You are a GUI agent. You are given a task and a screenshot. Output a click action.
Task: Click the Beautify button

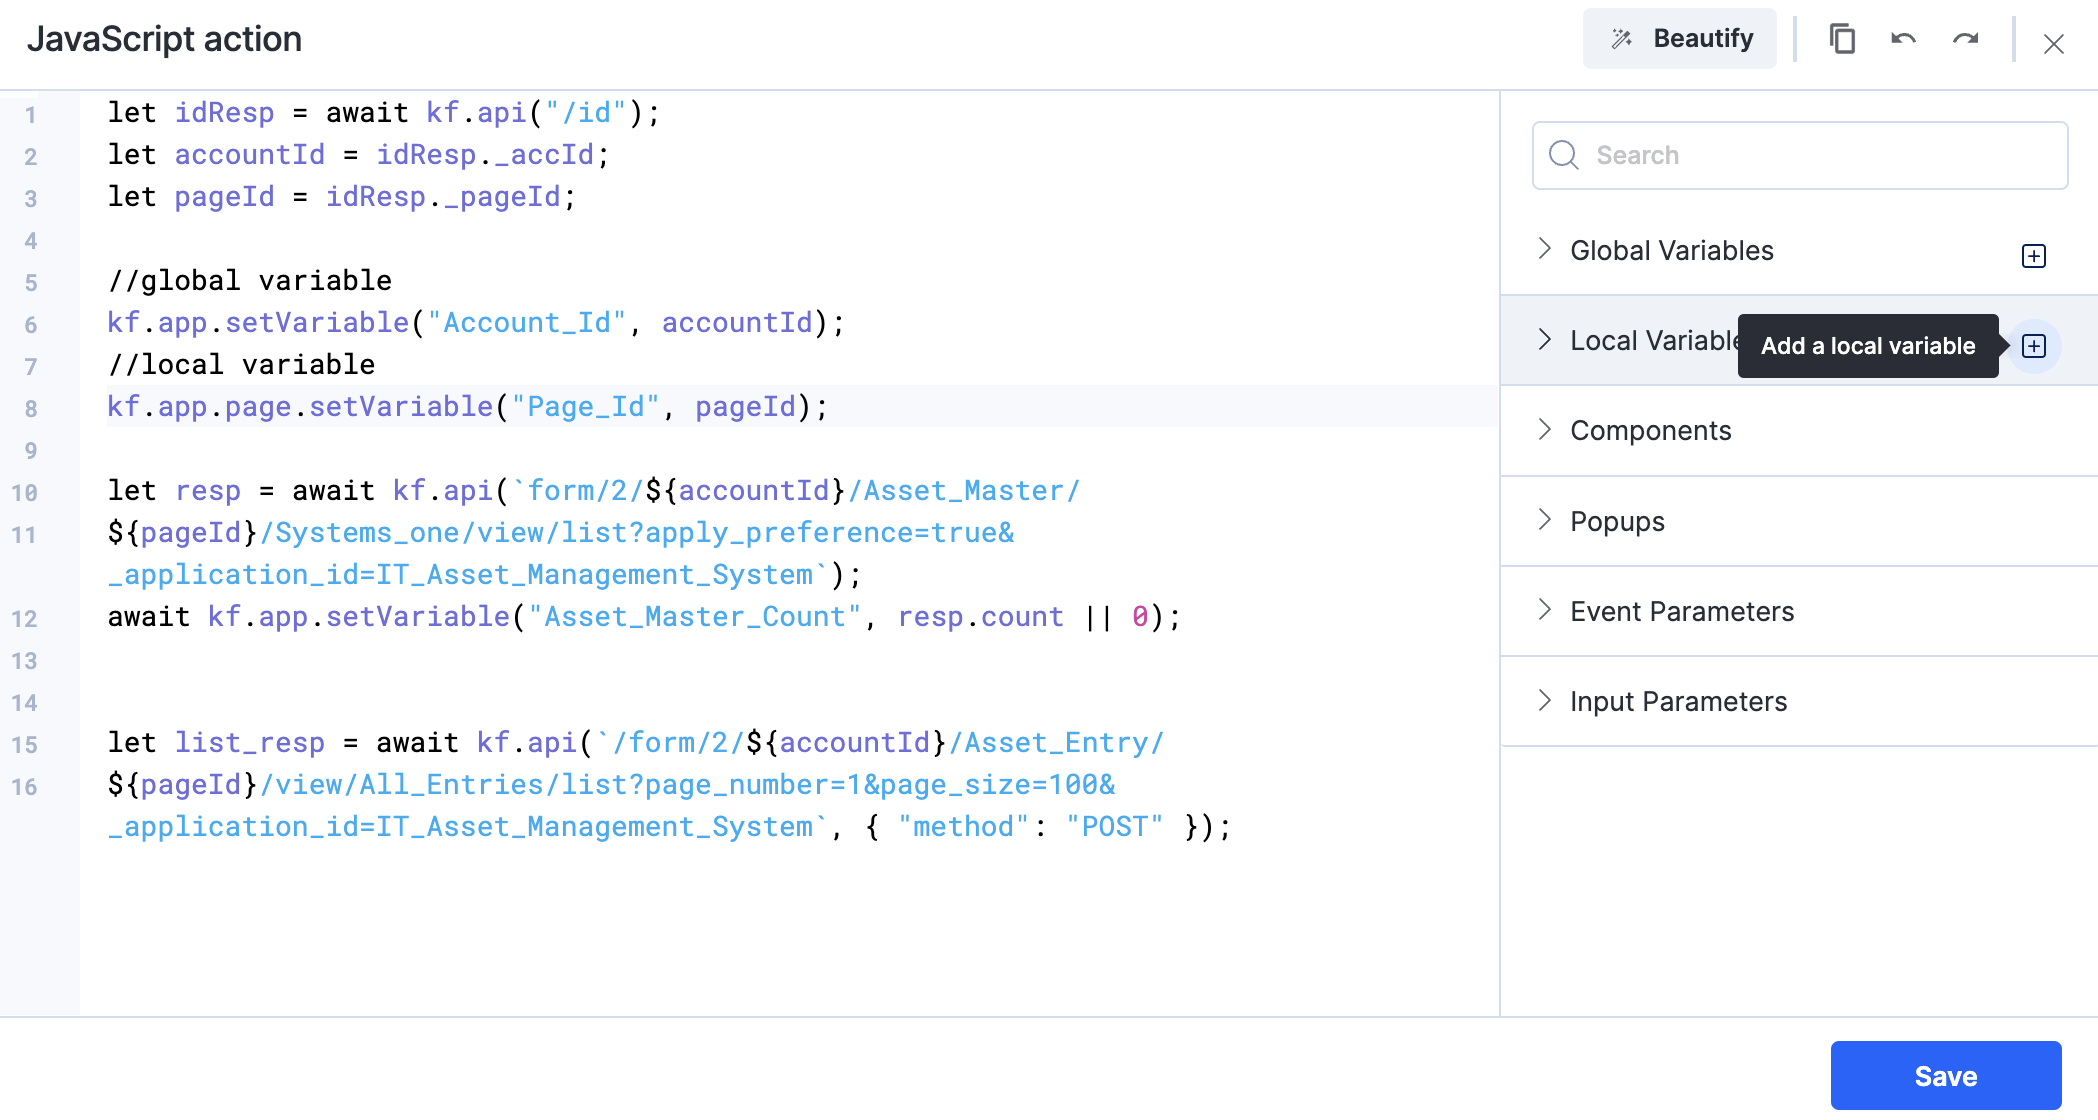1679,39
